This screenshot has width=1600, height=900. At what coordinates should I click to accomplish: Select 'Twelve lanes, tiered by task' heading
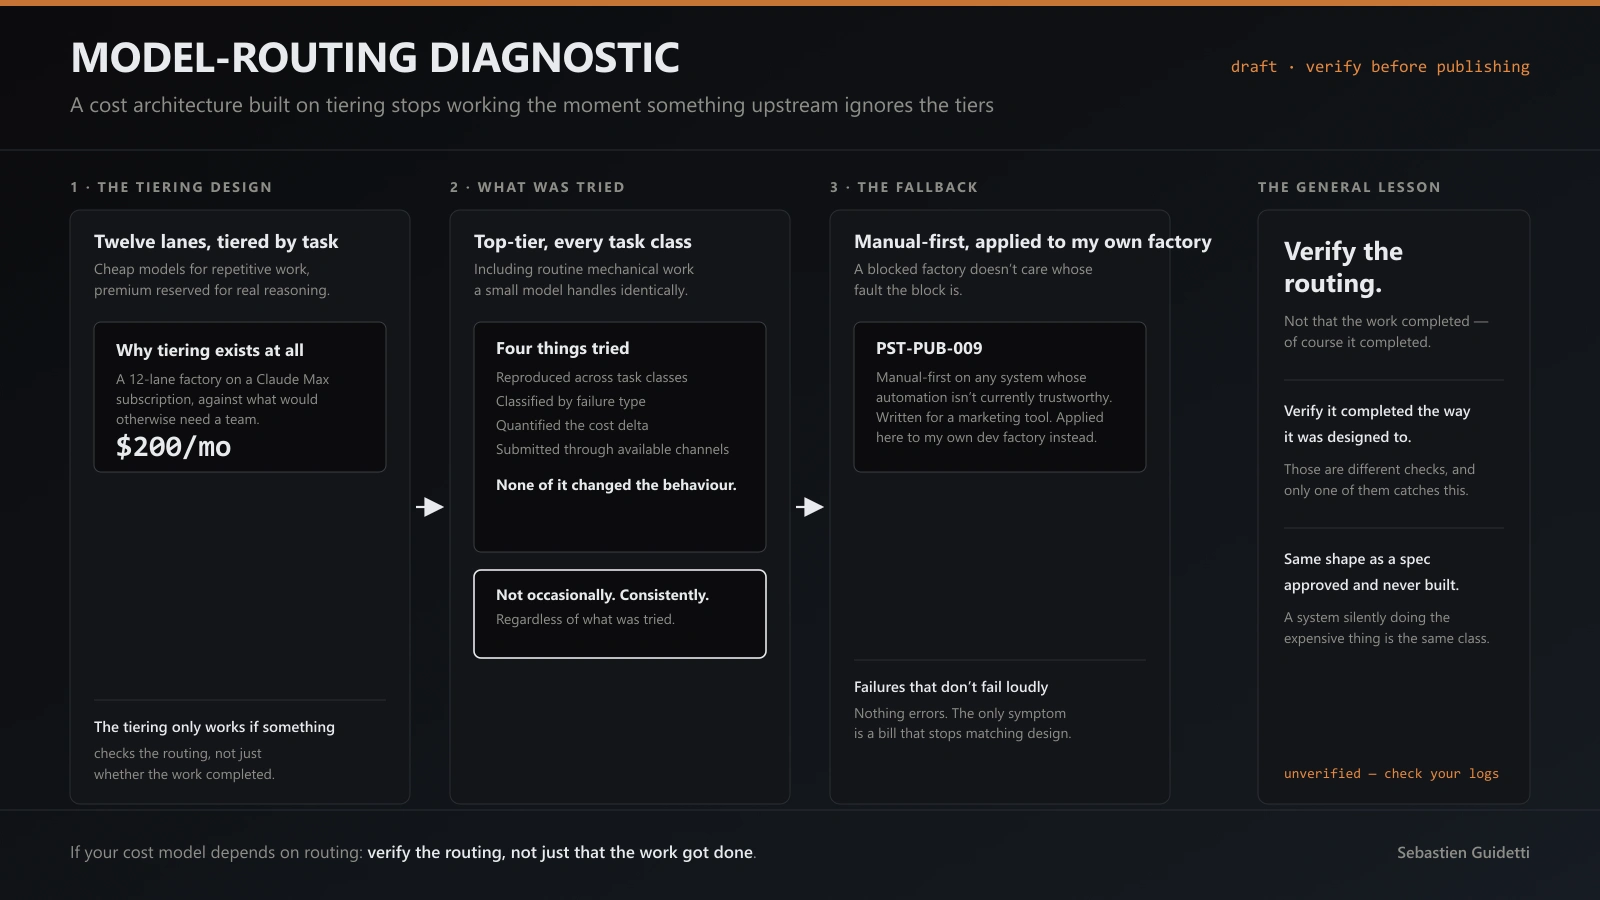216,242
